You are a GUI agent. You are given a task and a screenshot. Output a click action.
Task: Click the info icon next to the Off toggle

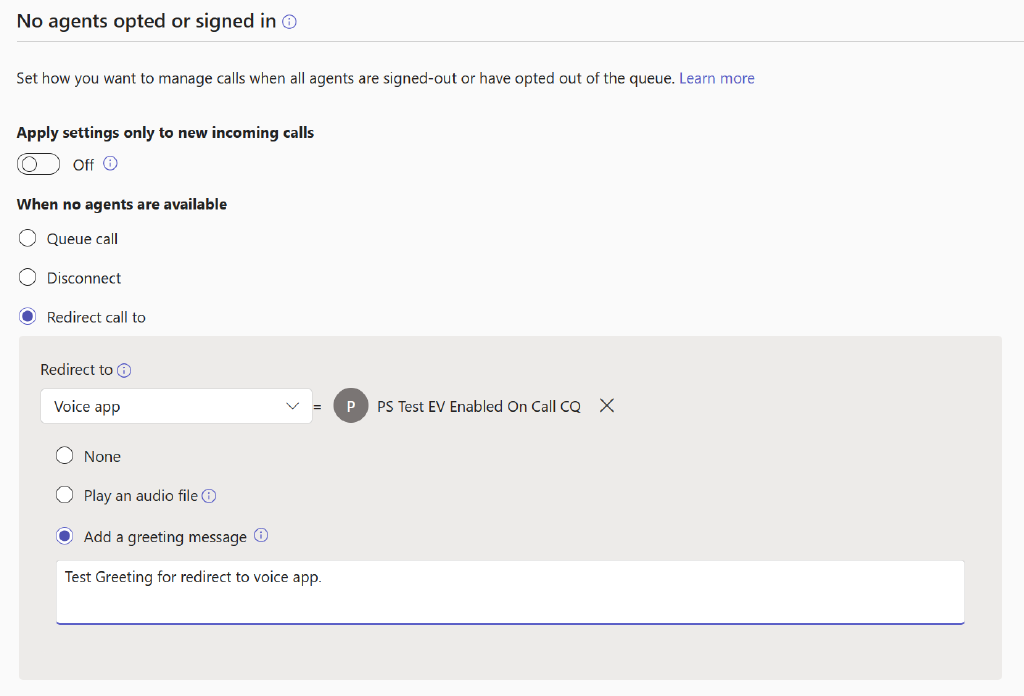coord(110,163)
